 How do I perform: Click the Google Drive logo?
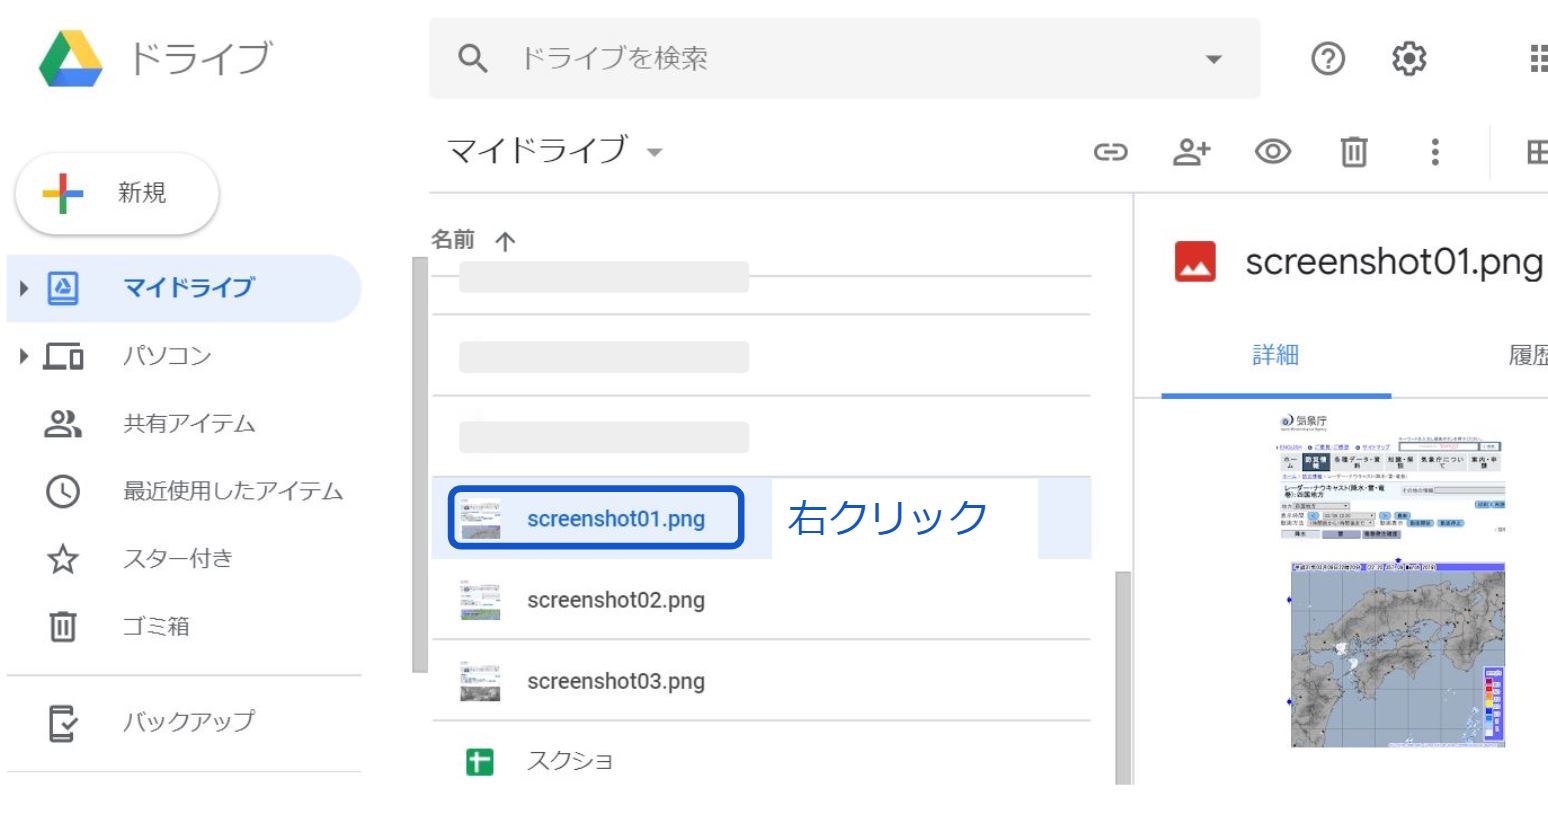(x=71, y=58)
